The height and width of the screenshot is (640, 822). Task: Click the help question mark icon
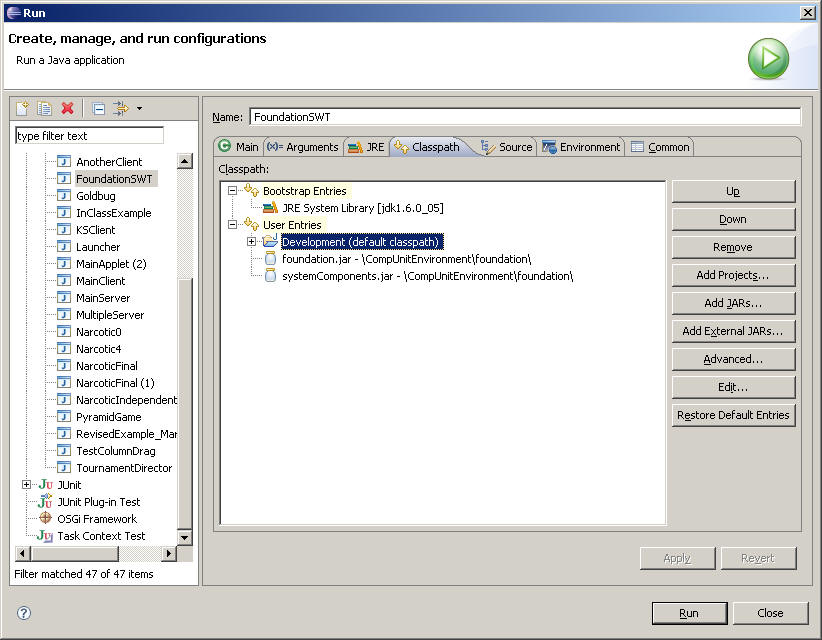click(24, 613)
